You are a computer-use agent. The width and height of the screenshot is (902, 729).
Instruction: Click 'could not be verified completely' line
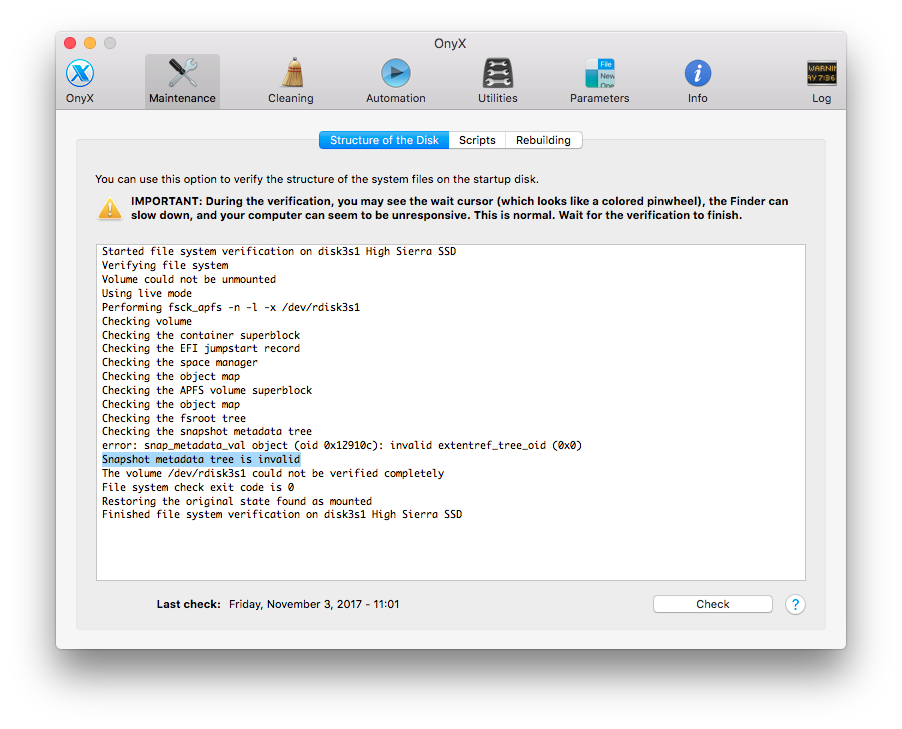click(273, 474)
